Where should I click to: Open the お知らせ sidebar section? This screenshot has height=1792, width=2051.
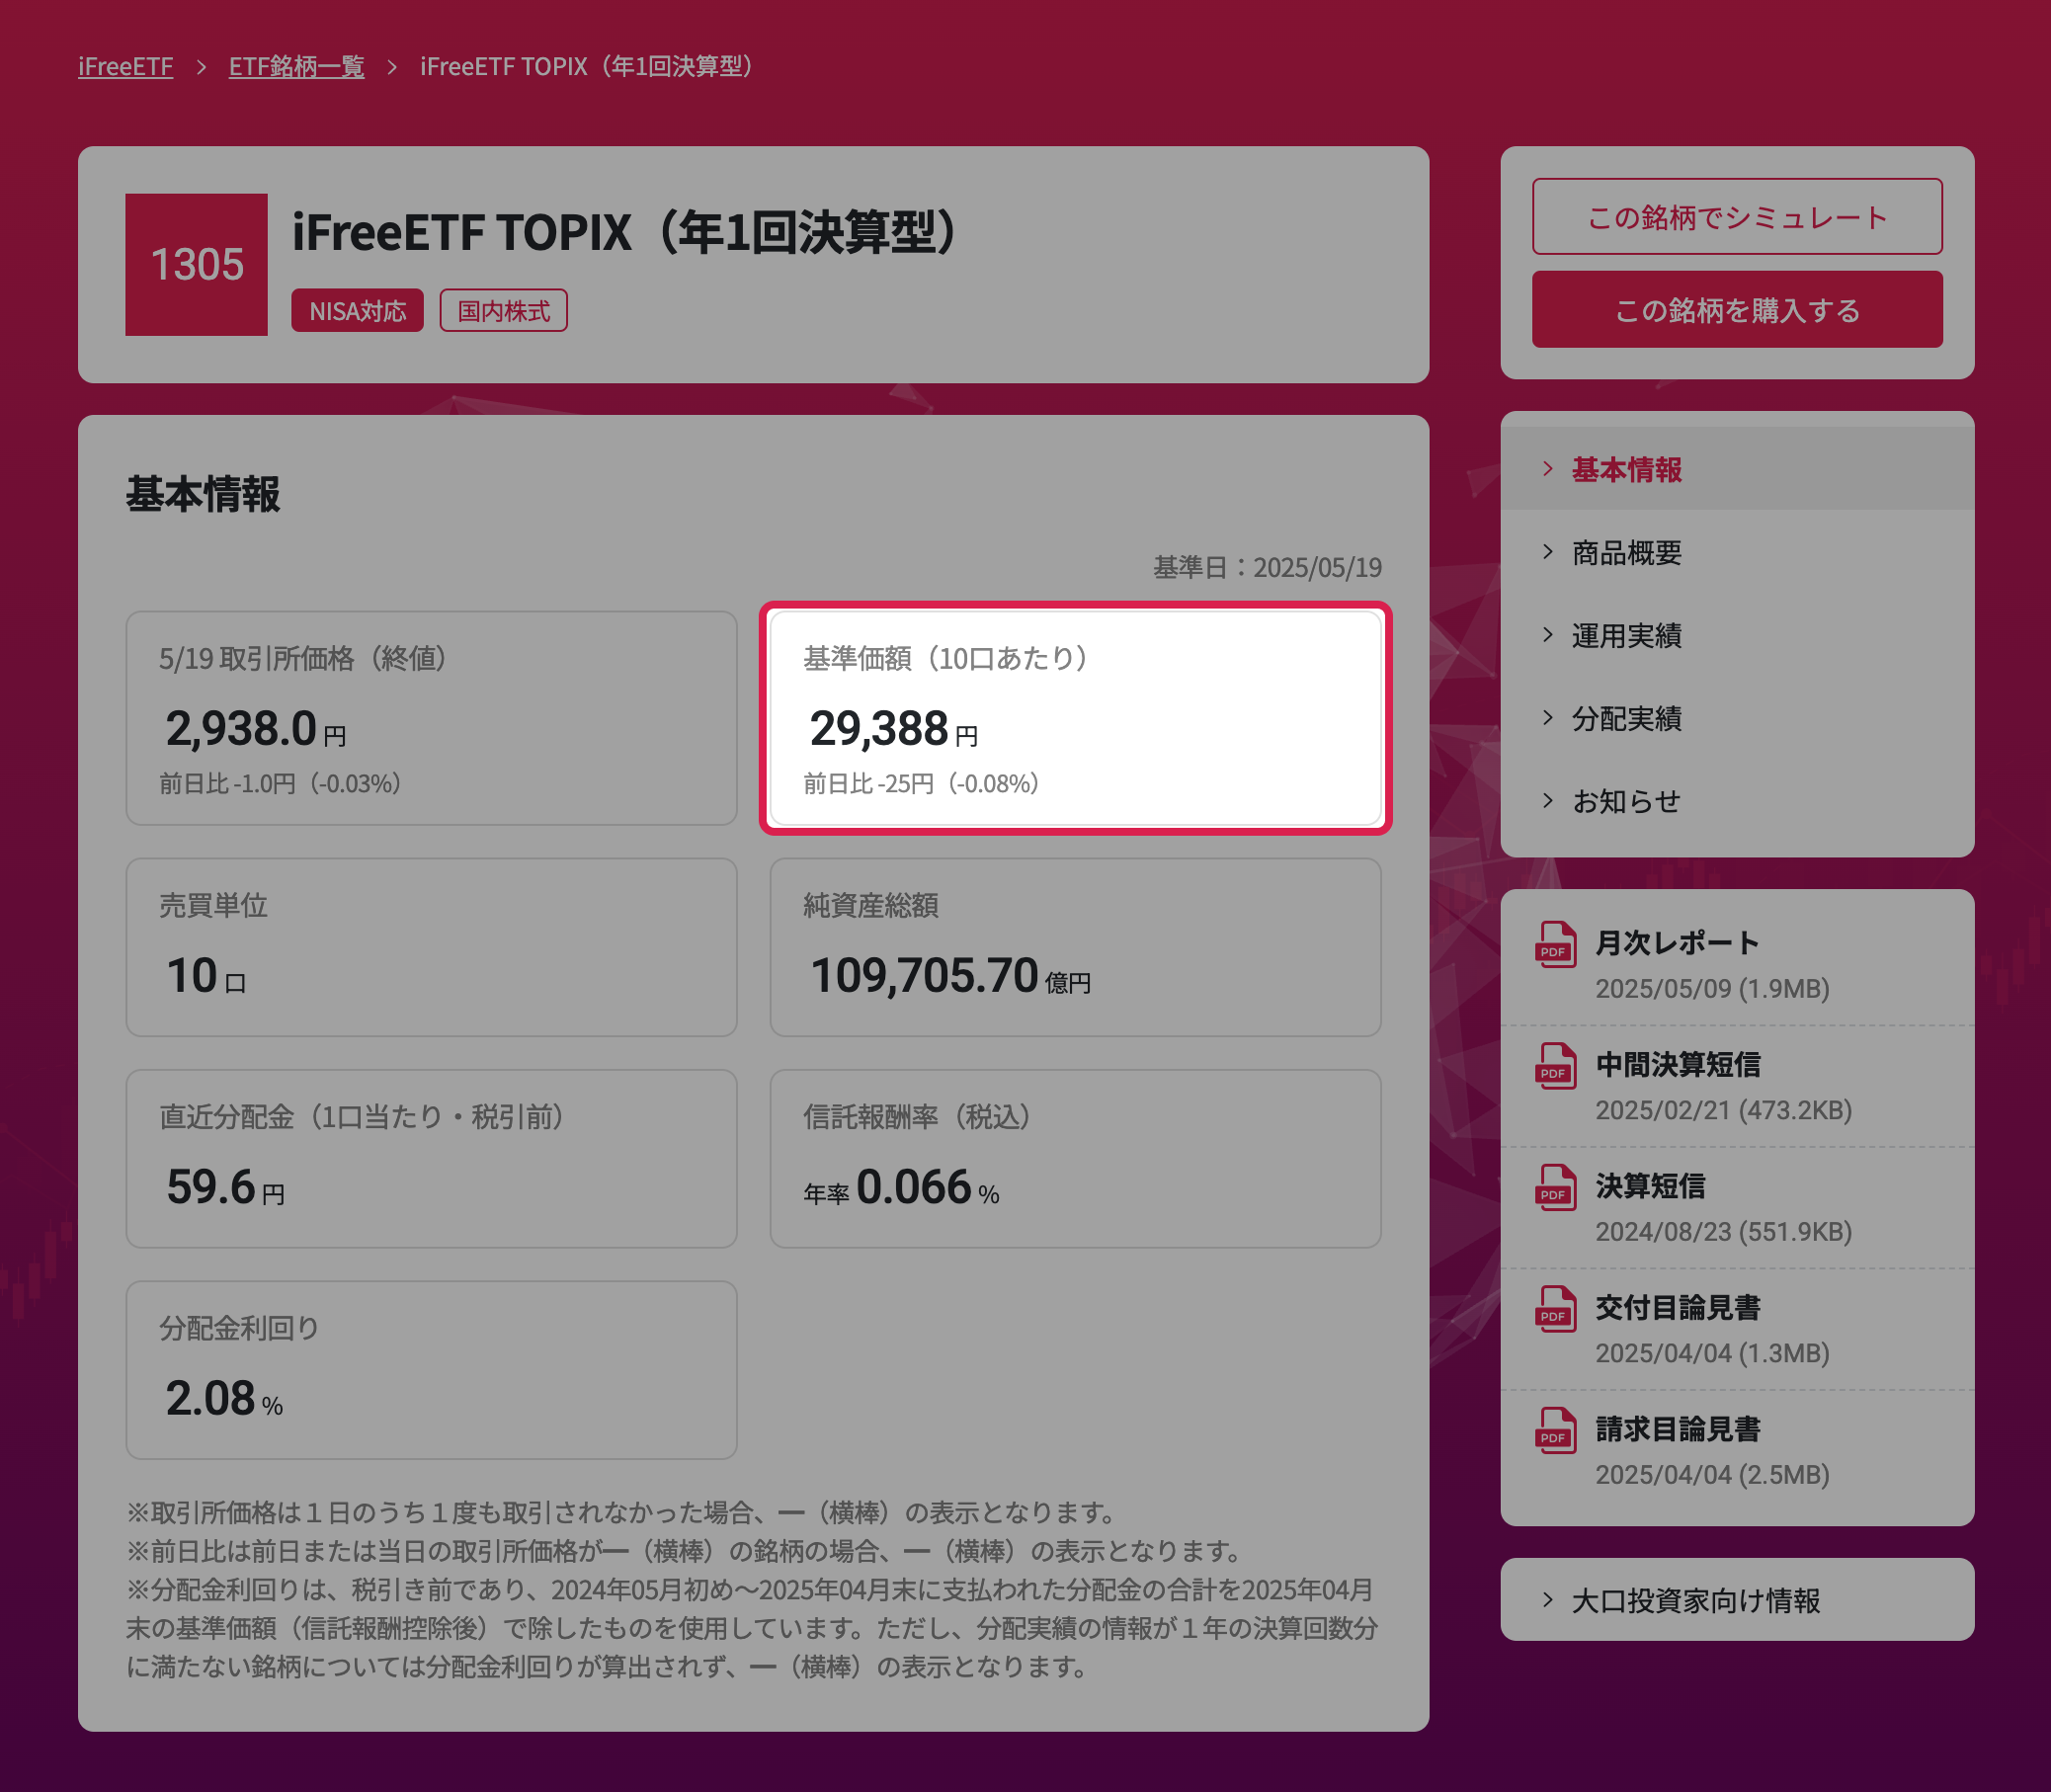point(1737,801)
